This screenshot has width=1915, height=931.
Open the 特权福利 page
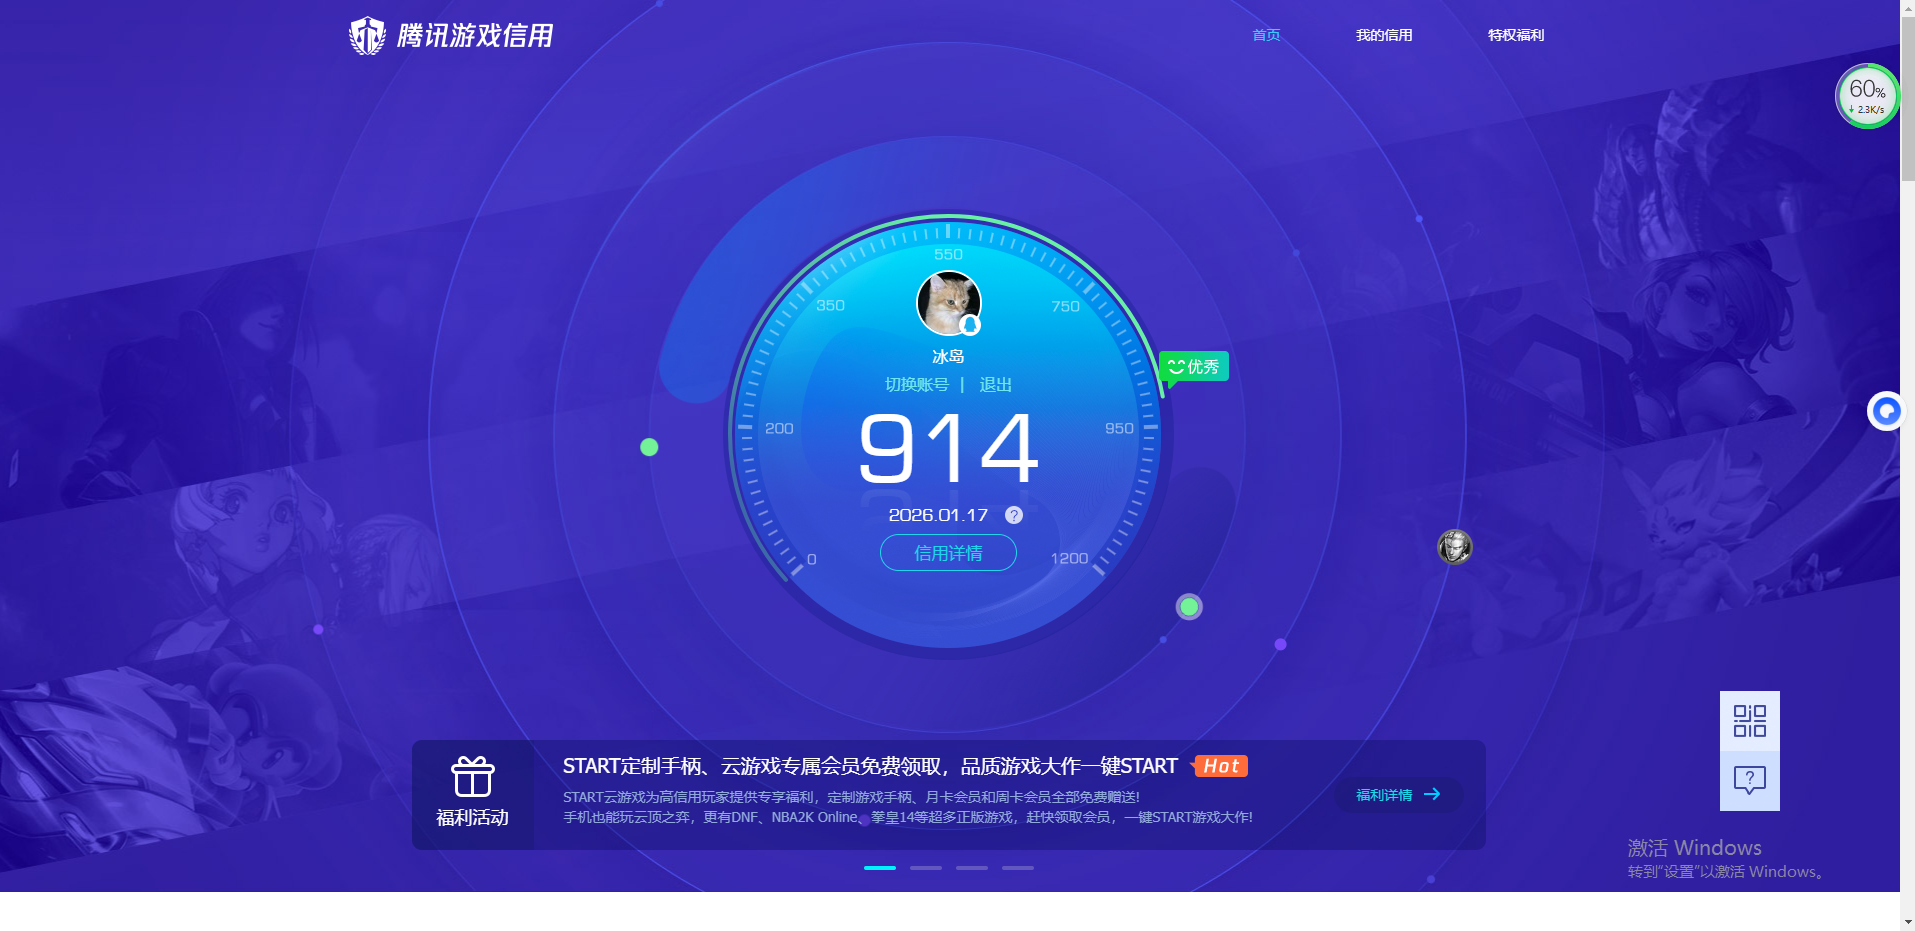point(1515,35)
